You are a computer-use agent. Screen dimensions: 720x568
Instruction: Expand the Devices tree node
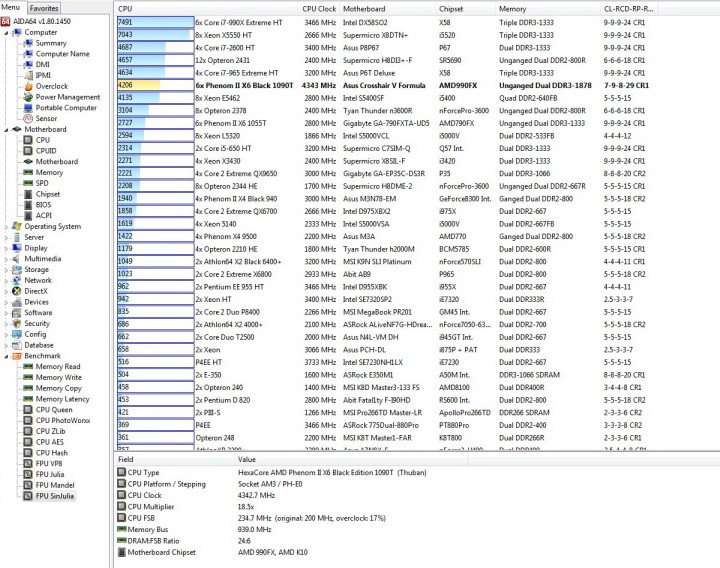tap(6, 302)
